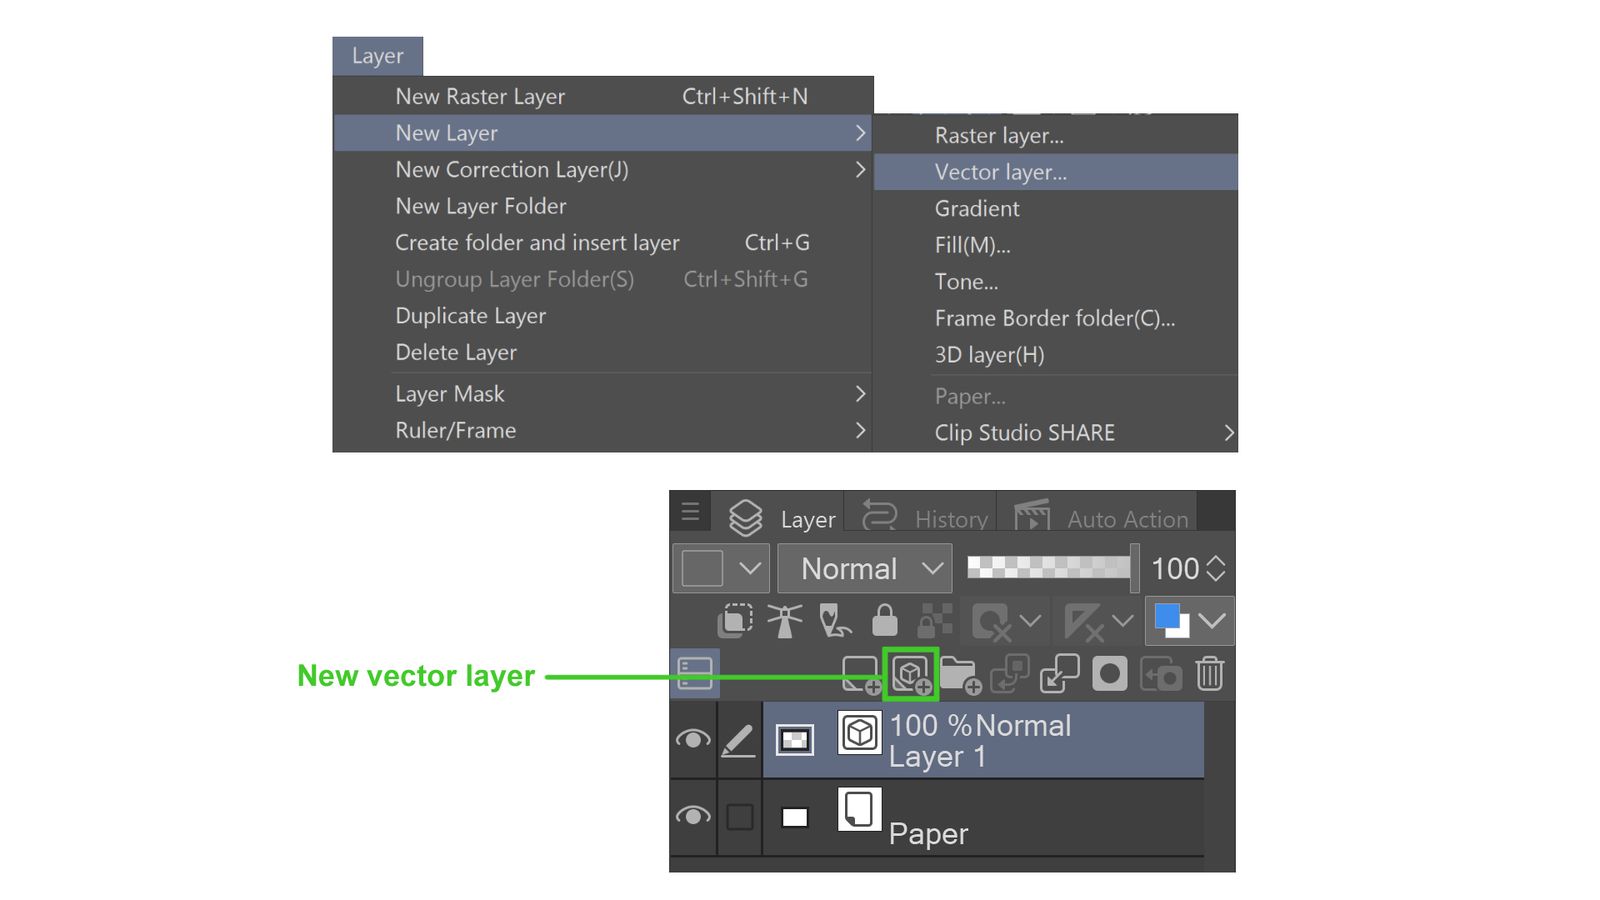This screenshot has width=1600, height=900.
Task: Click the highlighted New vector layer icon
Action: (911, 676)
